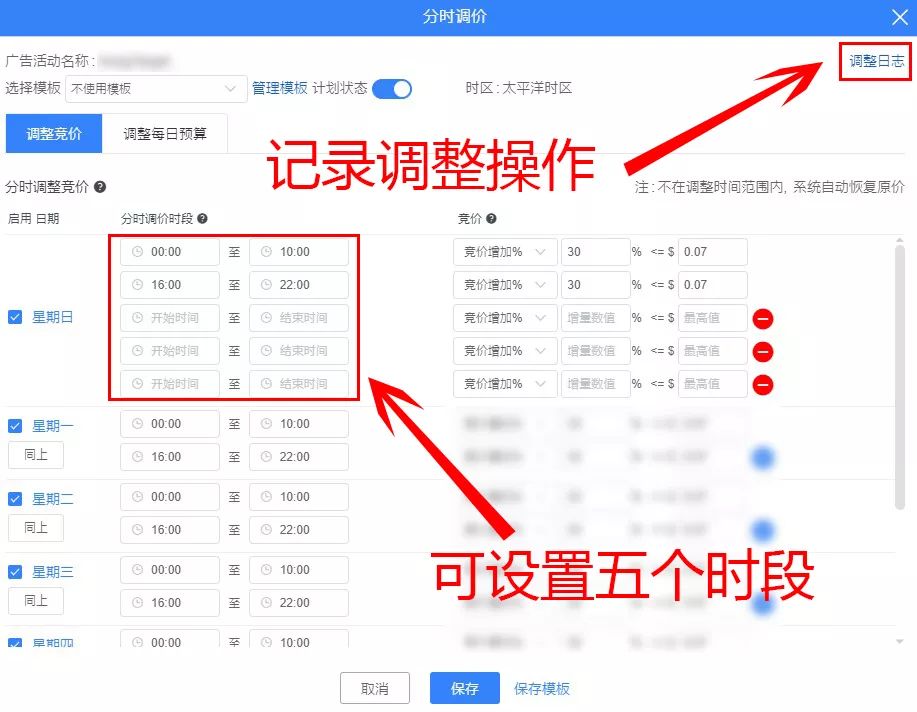Toggle the 计划状态 switch off
Image resolution: width=917 pixels, height=712 pixels.
(391, 89)
